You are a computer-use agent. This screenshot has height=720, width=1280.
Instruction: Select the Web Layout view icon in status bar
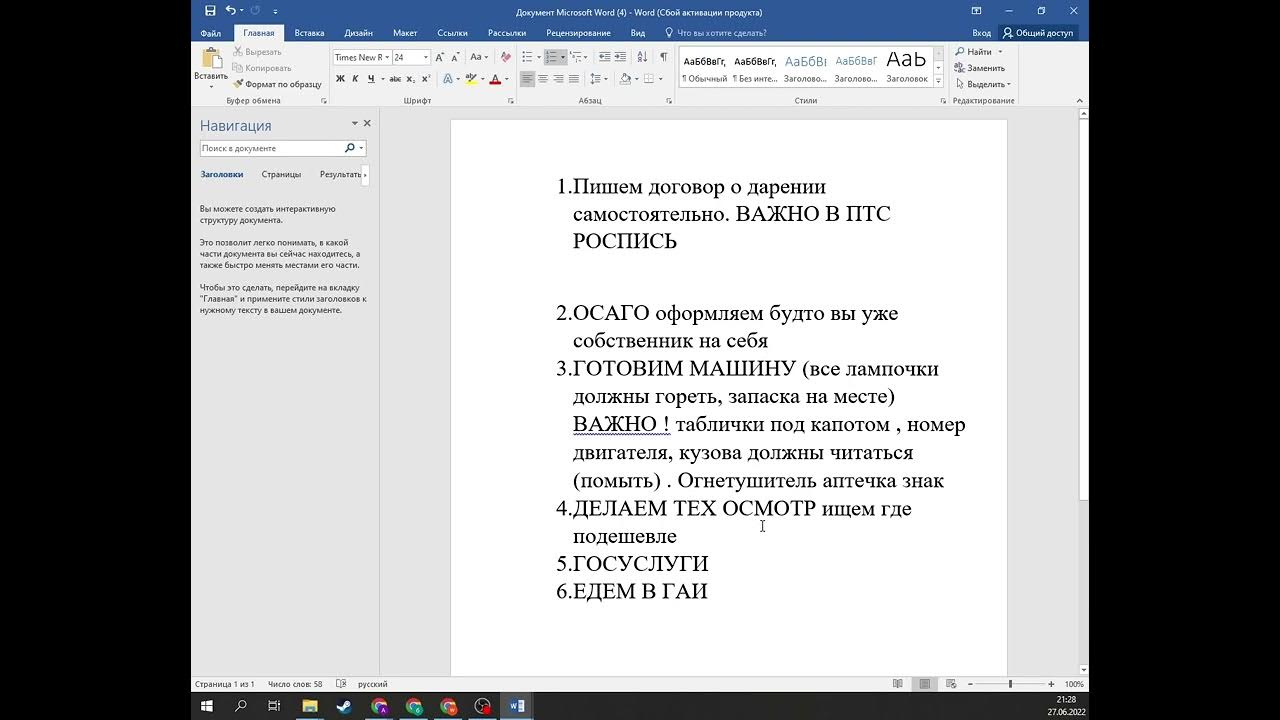(951, 684)
